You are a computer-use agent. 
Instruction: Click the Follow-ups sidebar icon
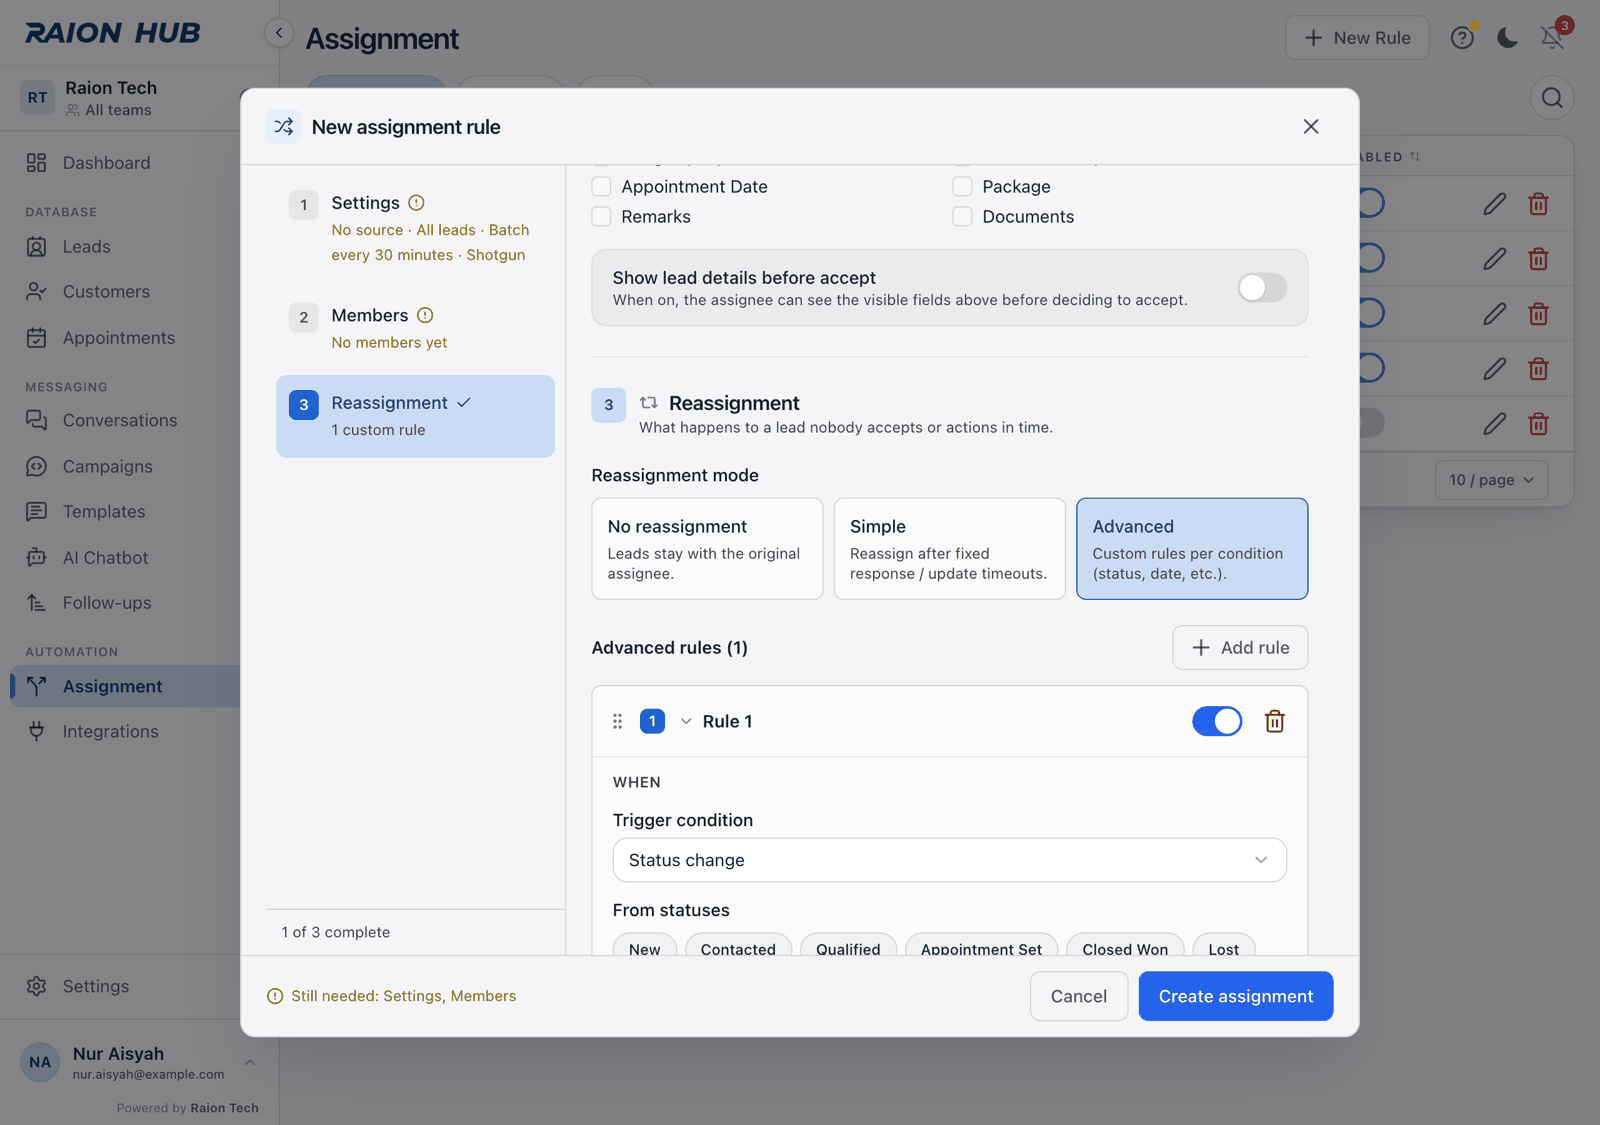[x=37, y=603]
